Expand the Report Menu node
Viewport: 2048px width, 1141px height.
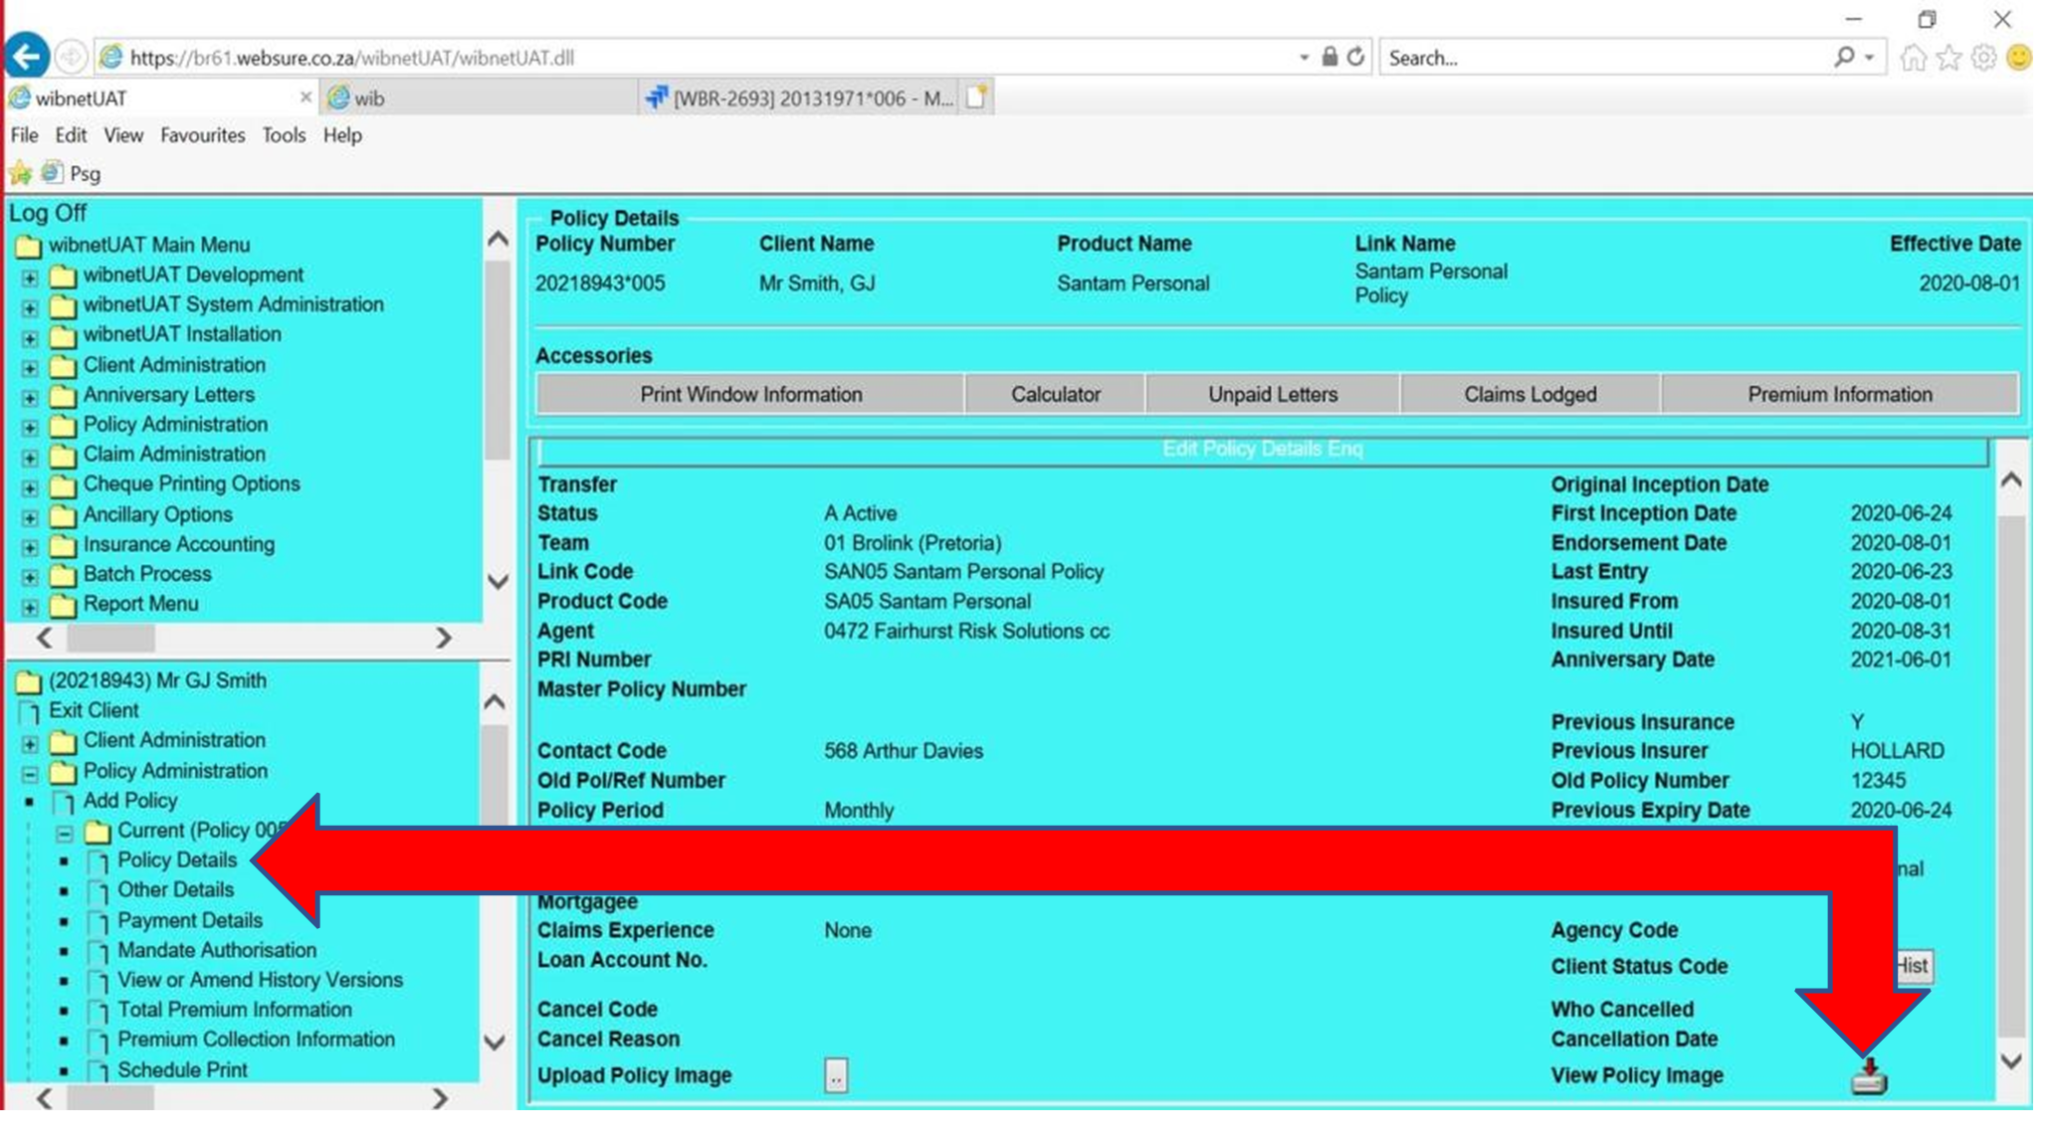click(x=30, y=606)
